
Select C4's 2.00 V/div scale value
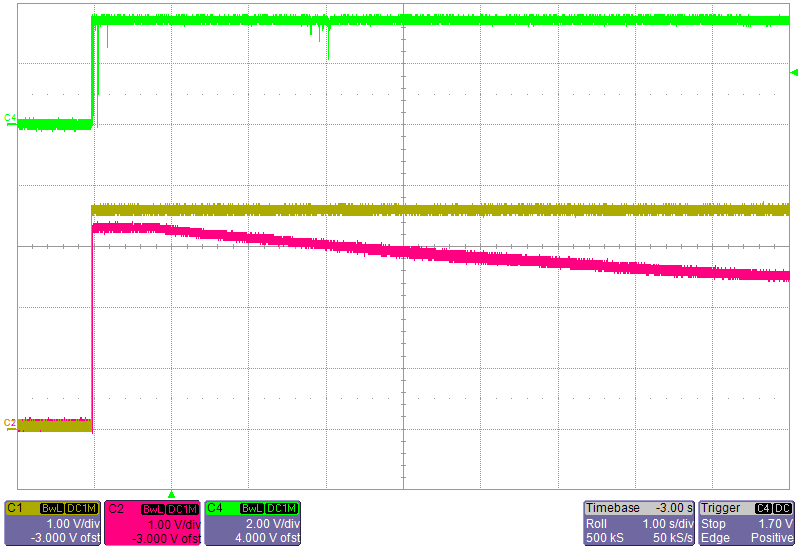pyautogui.click(x=273, y=524)
